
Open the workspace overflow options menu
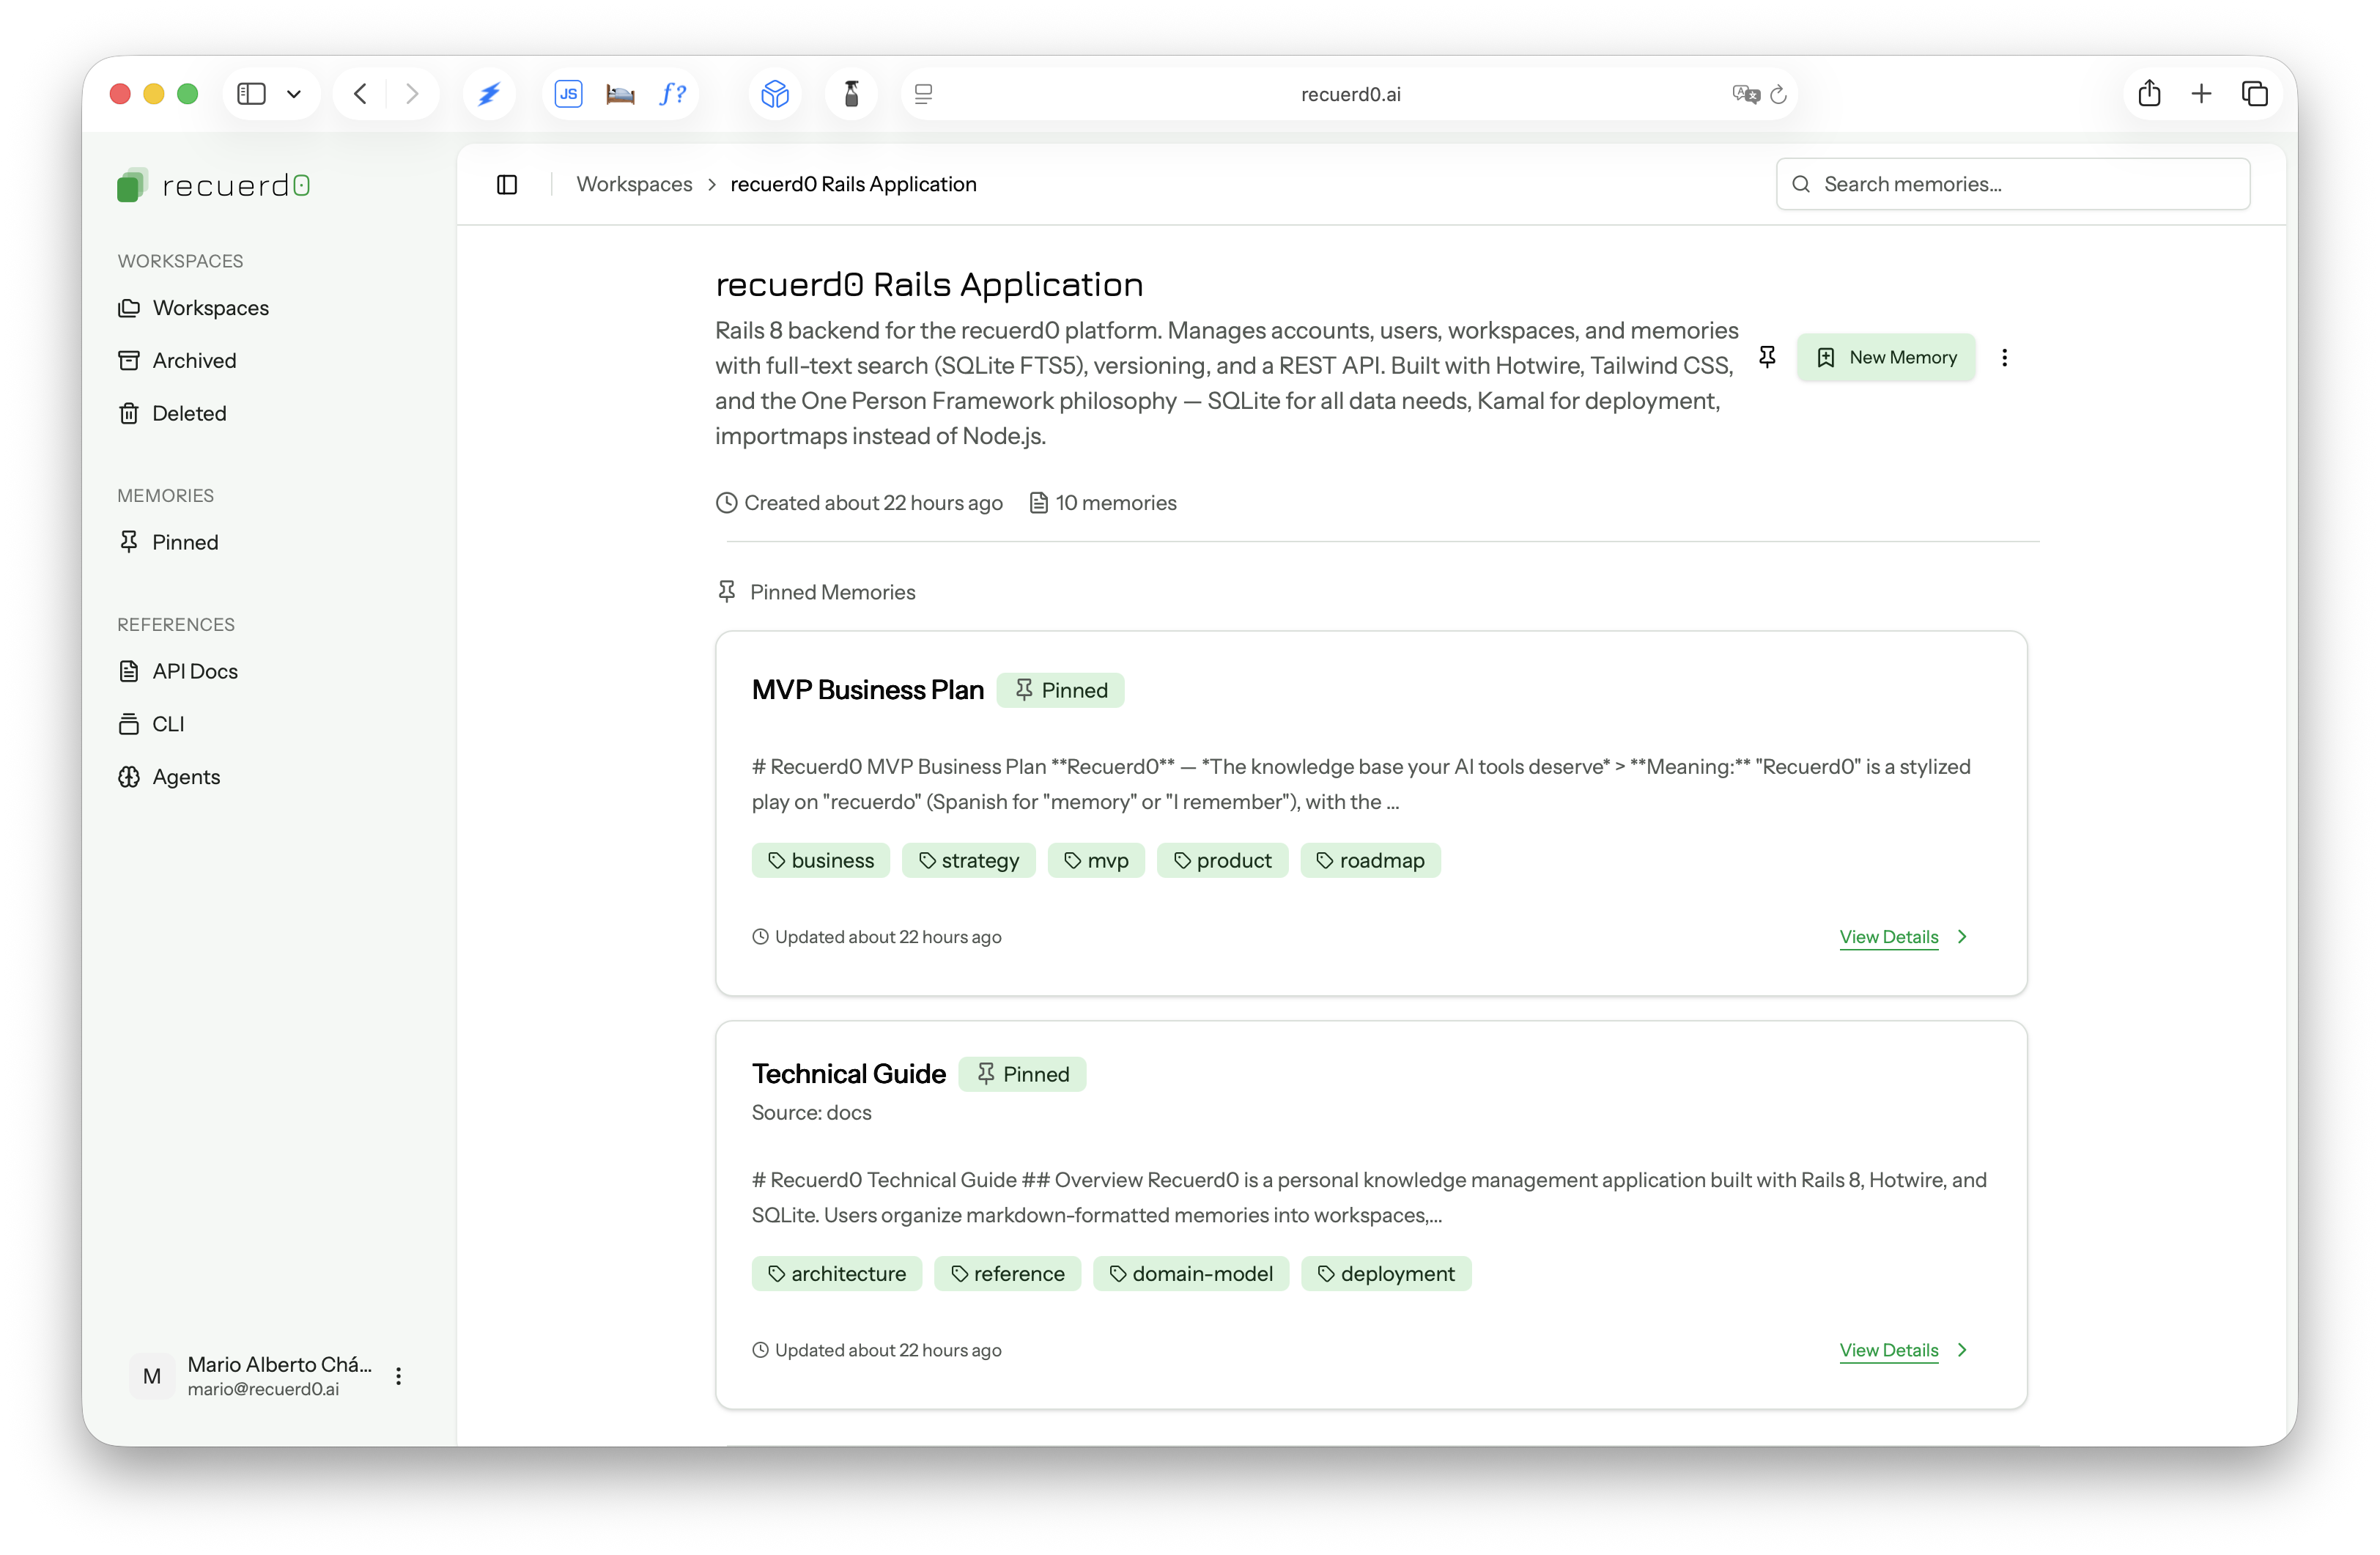(x=2005, y=357)
